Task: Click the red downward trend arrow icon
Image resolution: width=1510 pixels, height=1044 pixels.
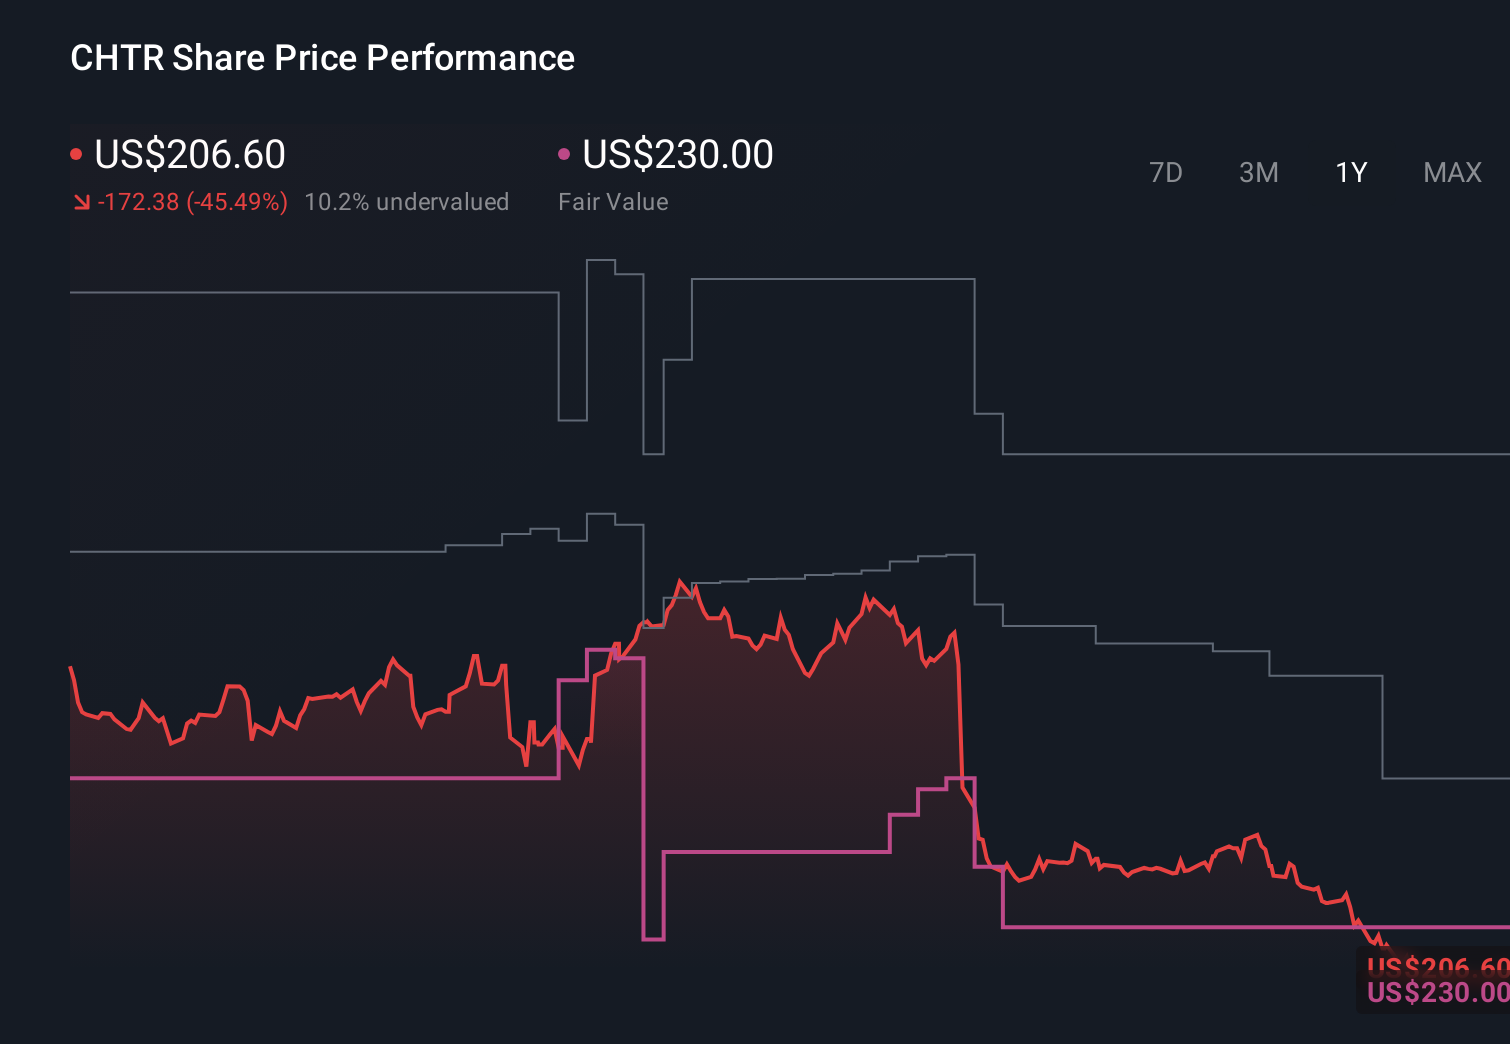Action: coord(80,201)
